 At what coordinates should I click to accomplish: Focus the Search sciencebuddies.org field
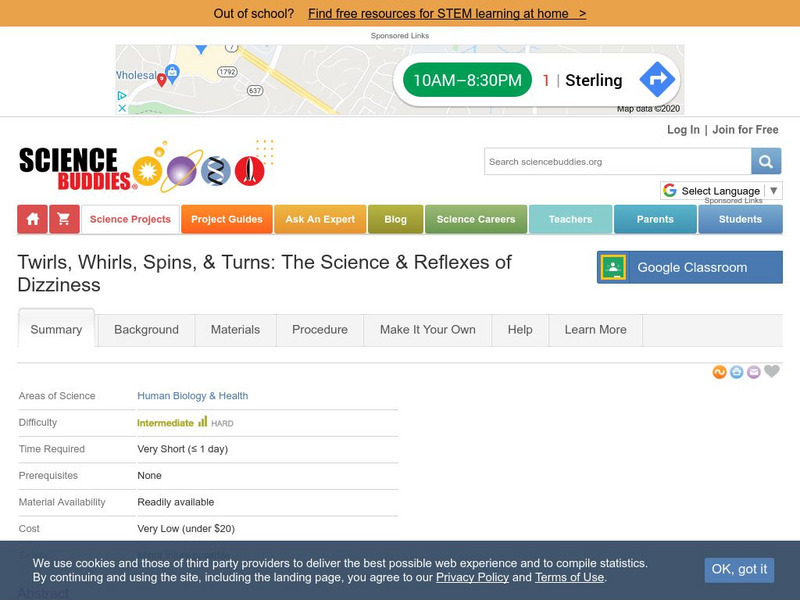tap(617, 161)
